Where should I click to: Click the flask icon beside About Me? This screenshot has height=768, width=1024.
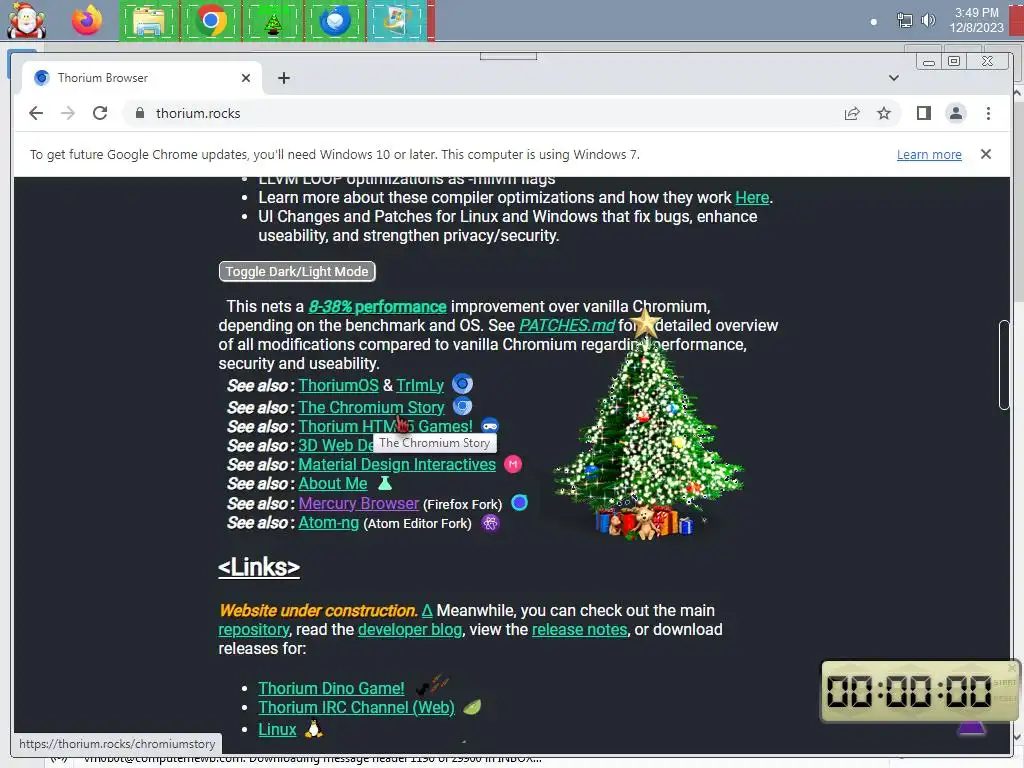(x=385, y=483)
